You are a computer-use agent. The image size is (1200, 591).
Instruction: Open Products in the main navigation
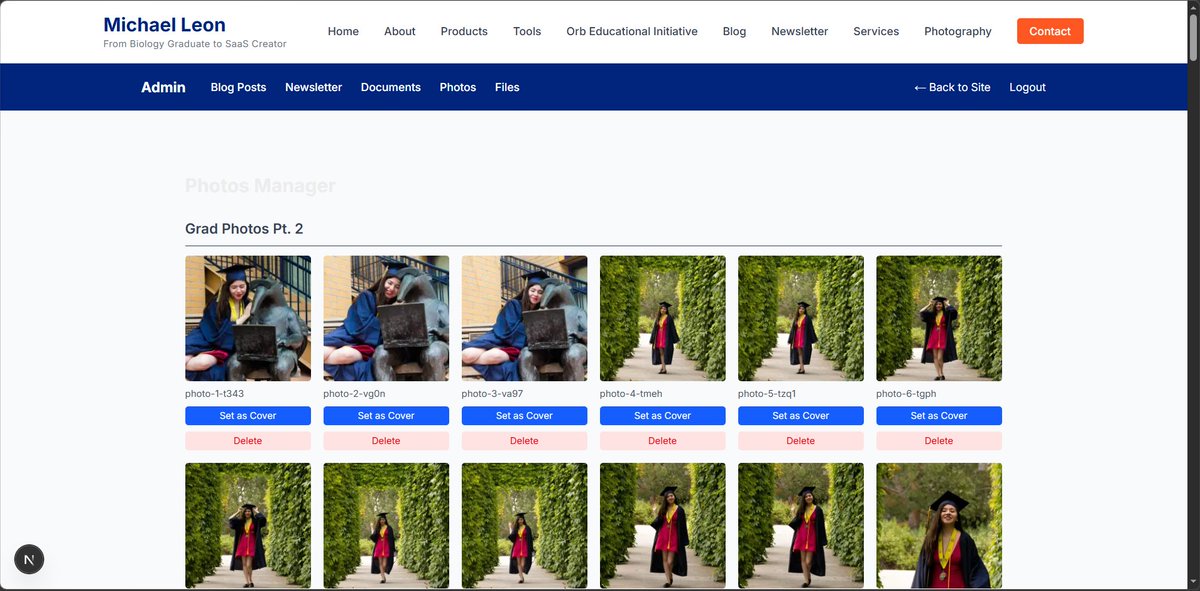[464, 31]
